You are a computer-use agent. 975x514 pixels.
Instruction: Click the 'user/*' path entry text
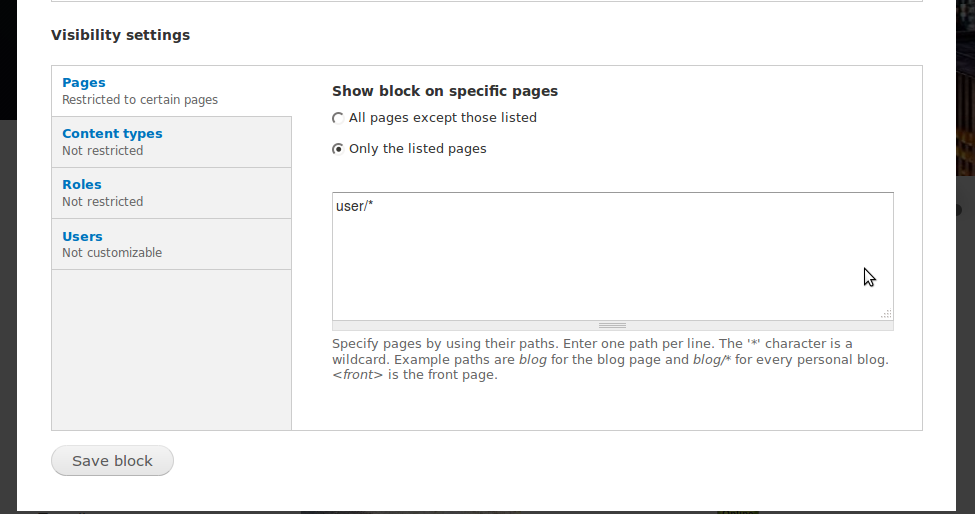click(355, 207)
